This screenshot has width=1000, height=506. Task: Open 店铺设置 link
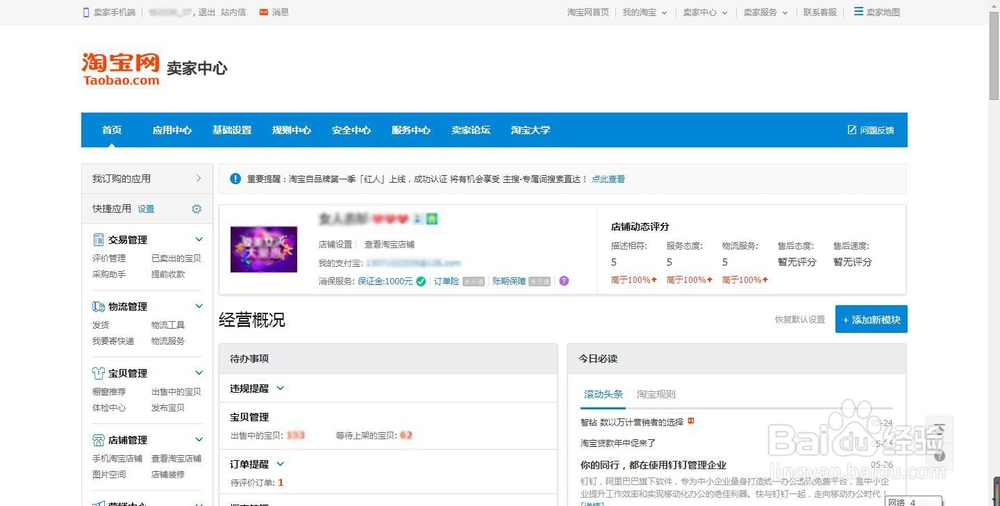point(335,244)
